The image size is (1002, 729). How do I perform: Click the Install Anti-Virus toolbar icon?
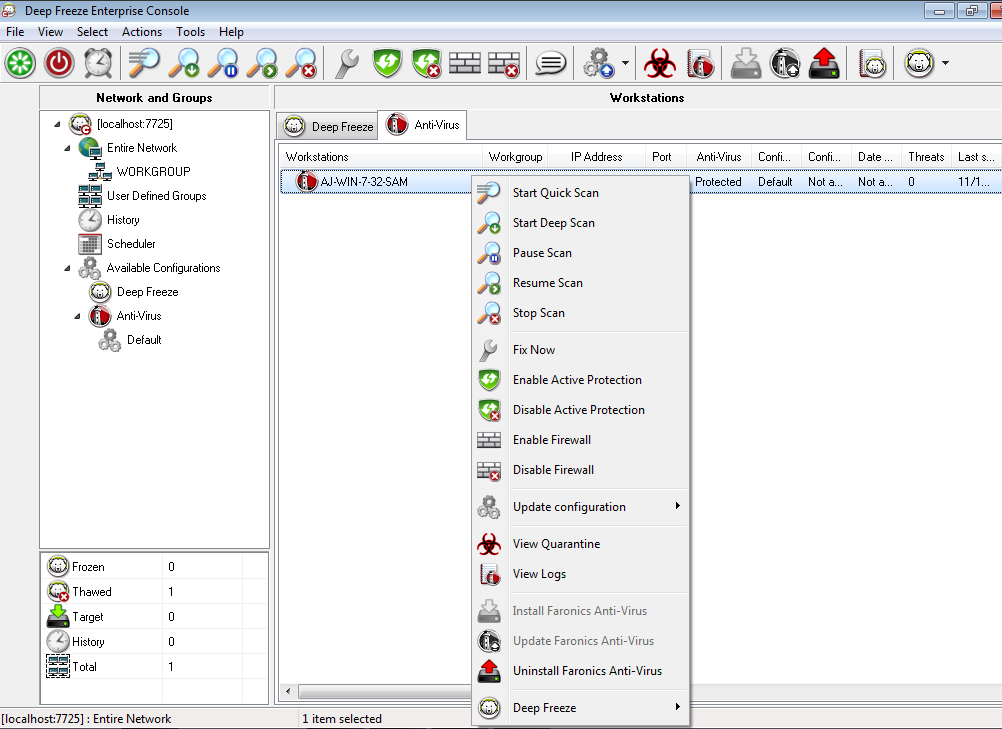tap(746, 63)
